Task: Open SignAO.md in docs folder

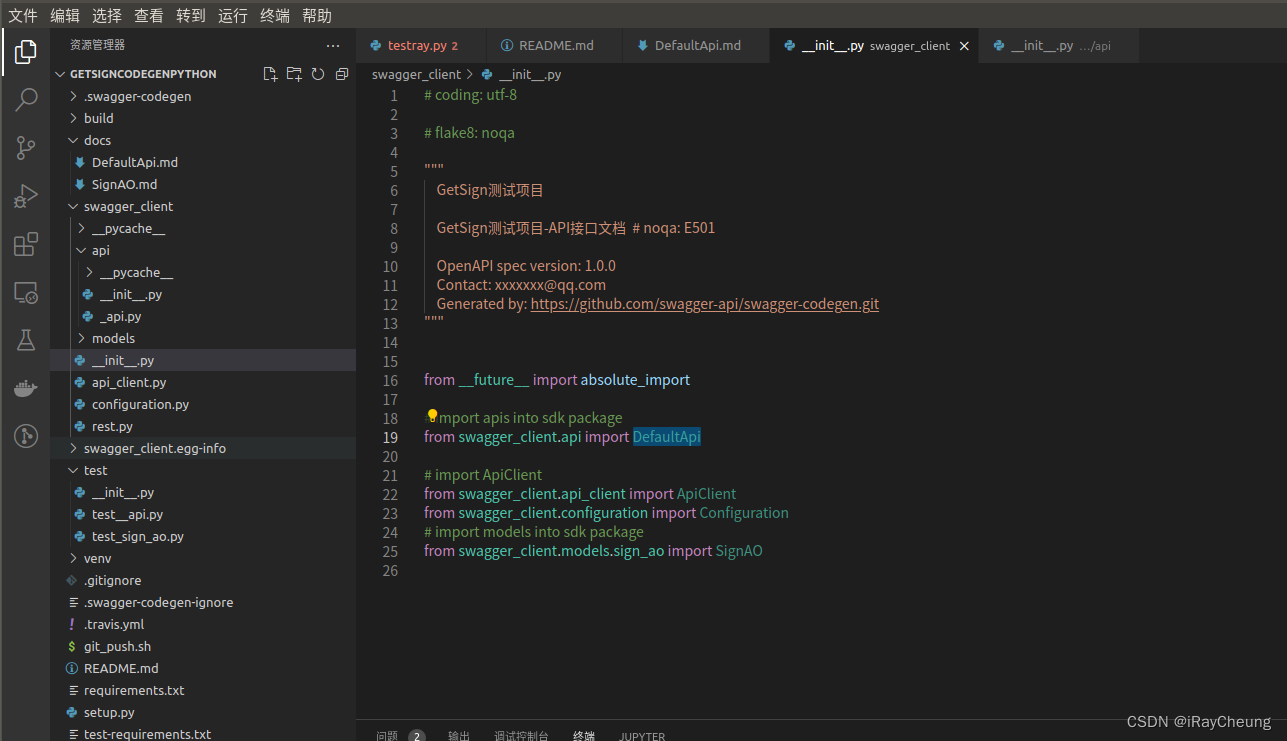Action: coord(203,184)
